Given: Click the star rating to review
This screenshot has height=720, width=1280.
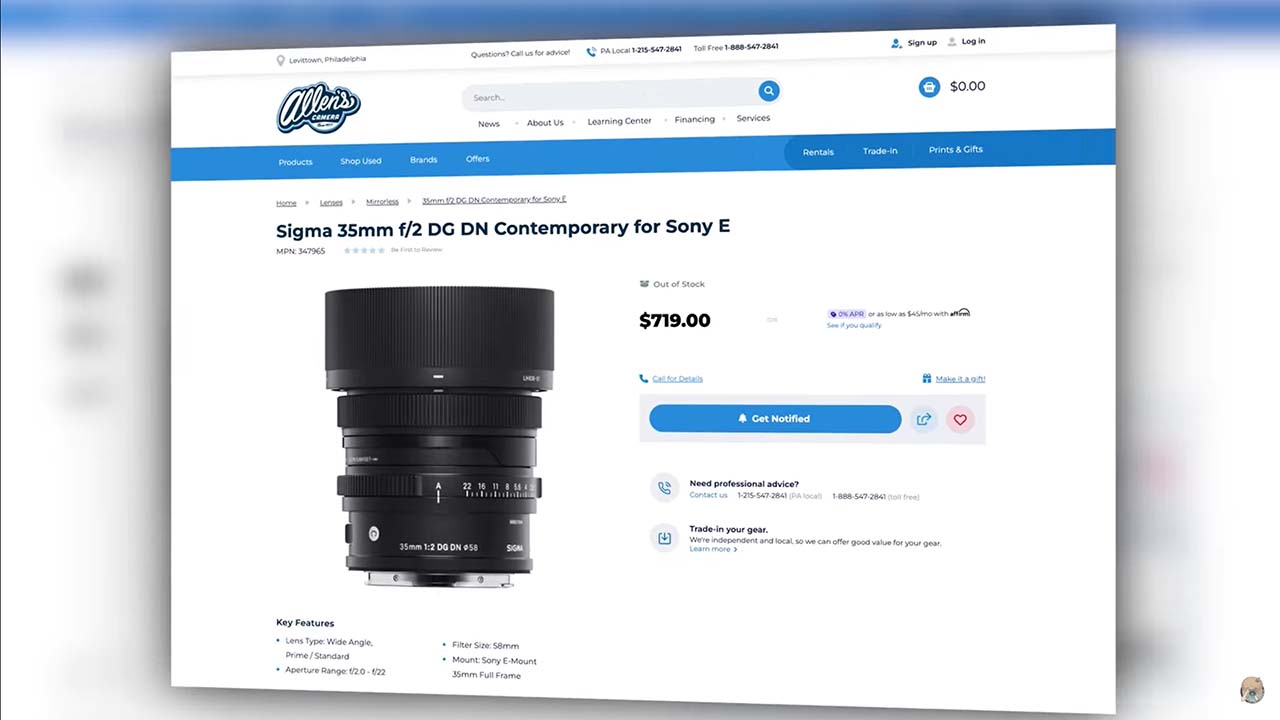Looking at the screenshot, I should (x=364, y=250).
